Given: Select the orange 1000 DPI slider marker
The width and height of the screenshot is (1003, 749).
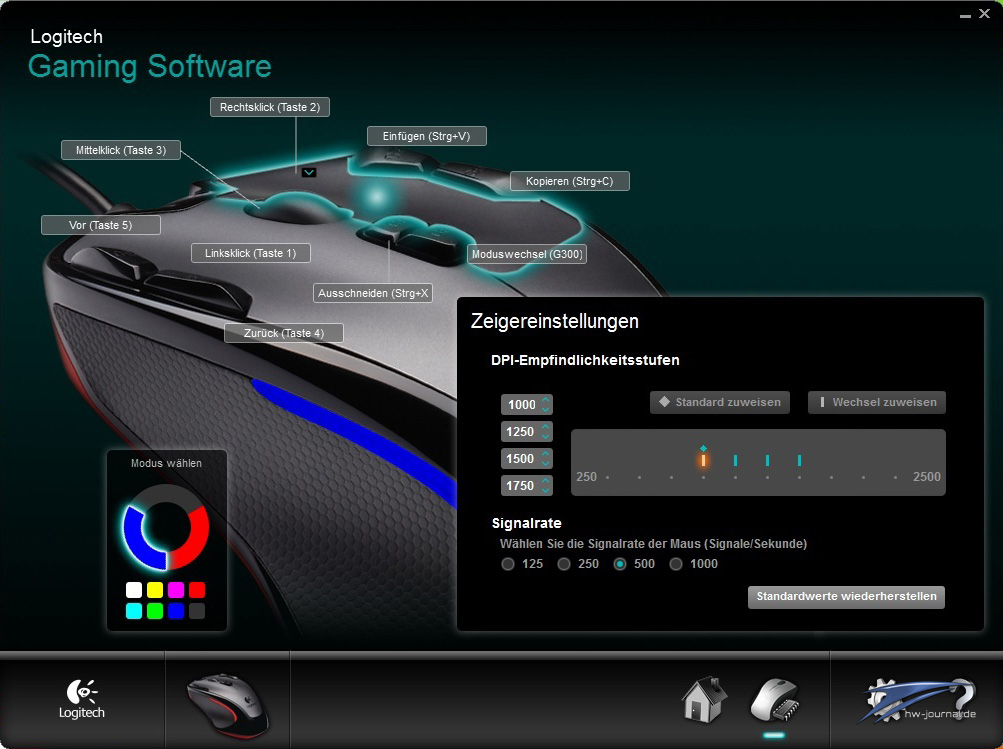Looking at the screenshot, I should pos(704,460).
